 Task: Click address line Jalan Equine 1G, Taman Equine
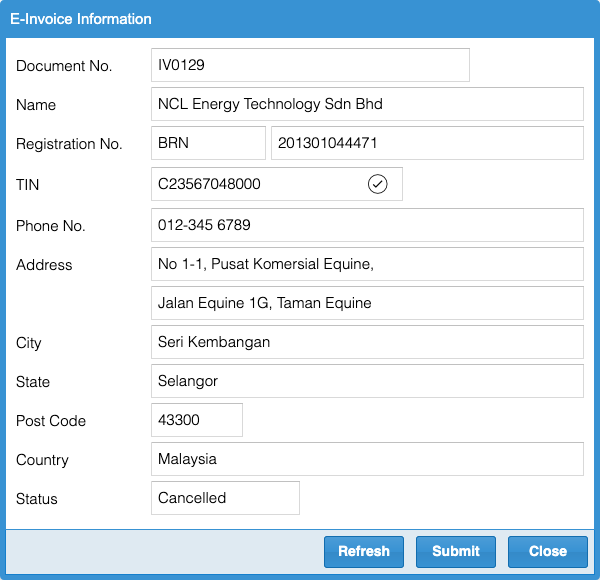(367, 303)
